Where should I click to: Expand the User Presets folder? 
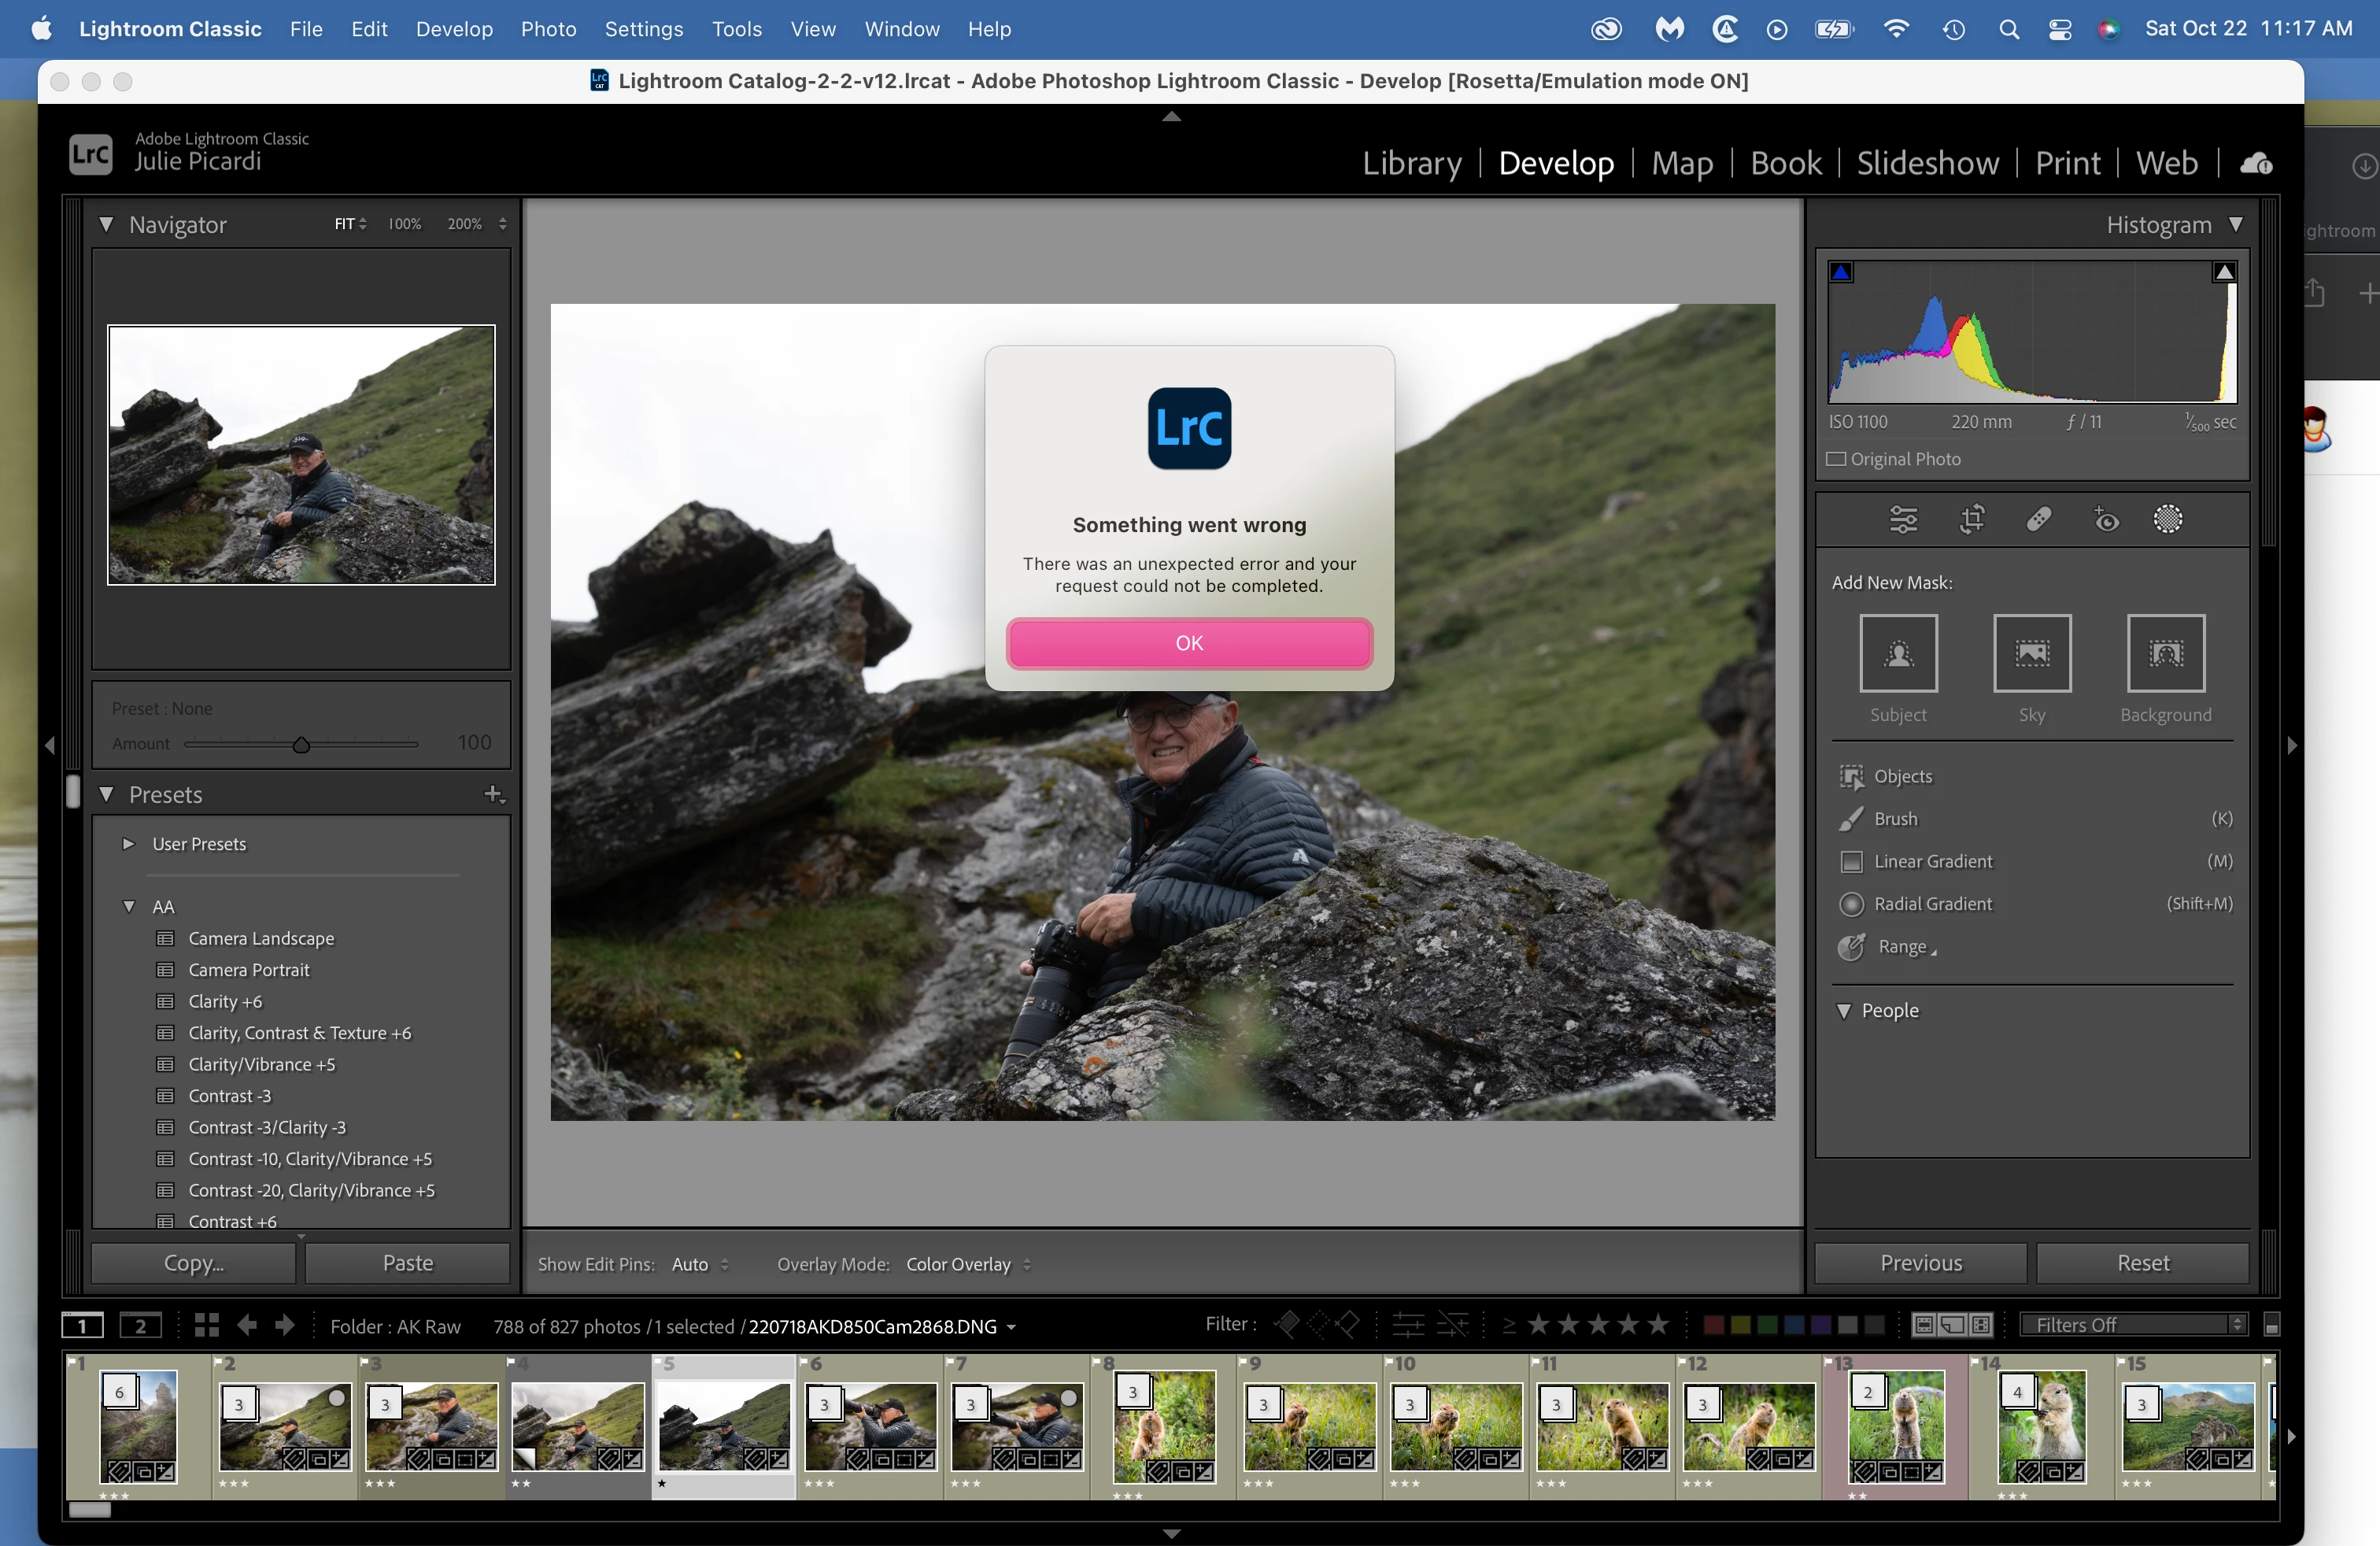pyautogui.click(x=128, y=844)
